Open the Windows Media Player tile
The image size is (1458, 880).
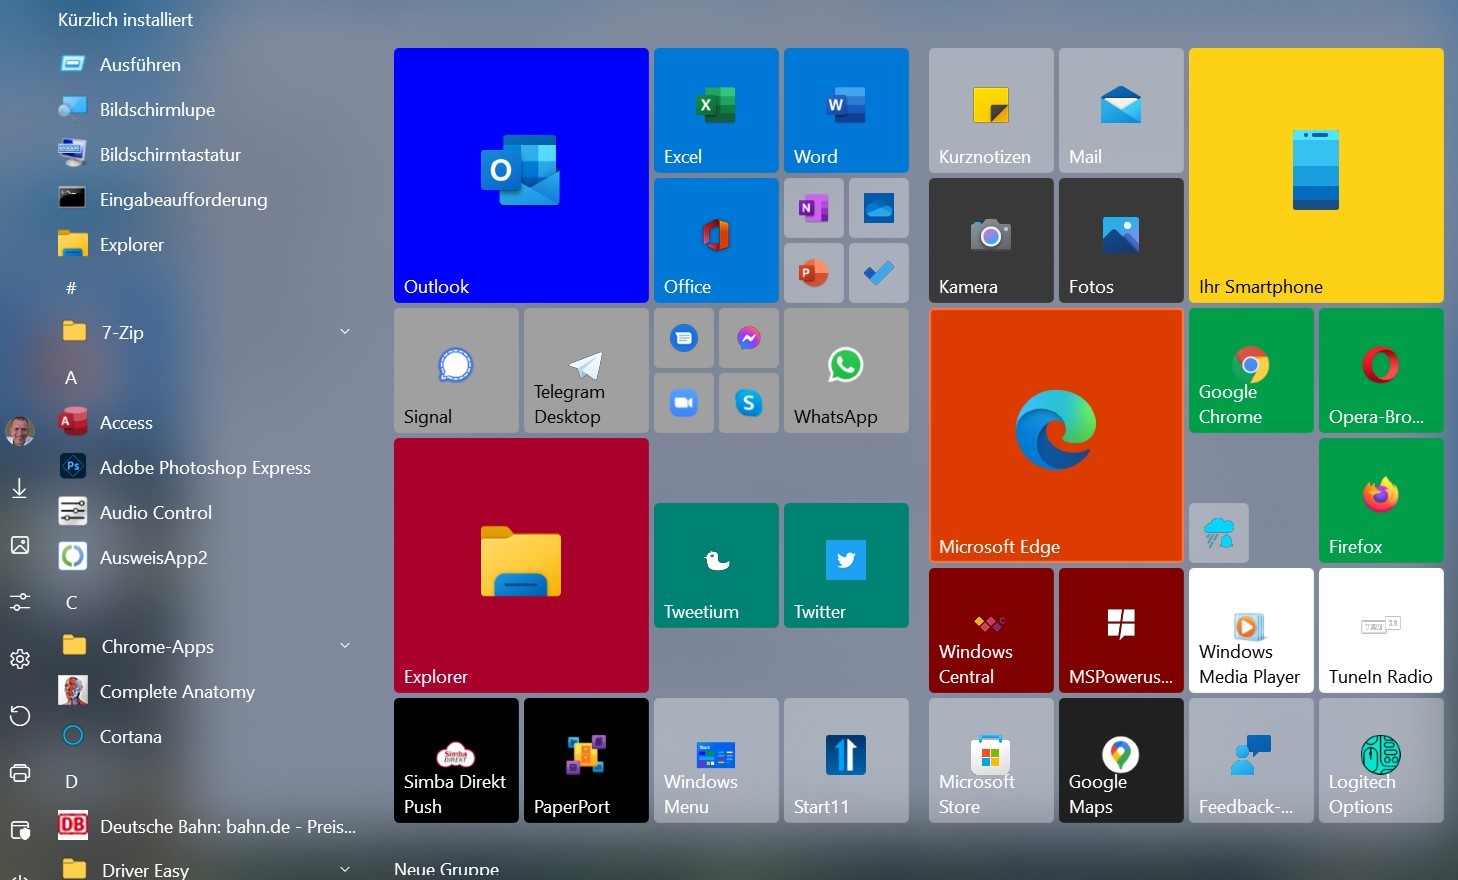click(x=1251, y=630)
